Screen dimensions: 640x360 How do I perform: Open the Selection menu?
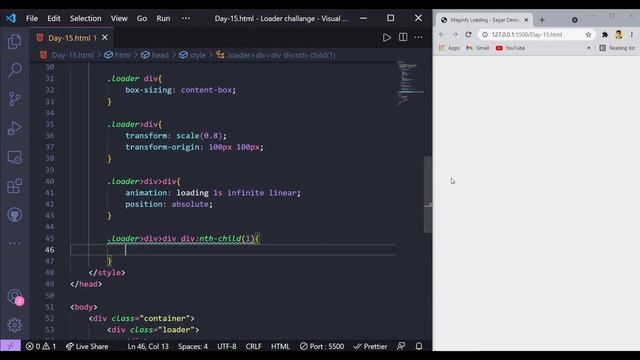[85, 18]
